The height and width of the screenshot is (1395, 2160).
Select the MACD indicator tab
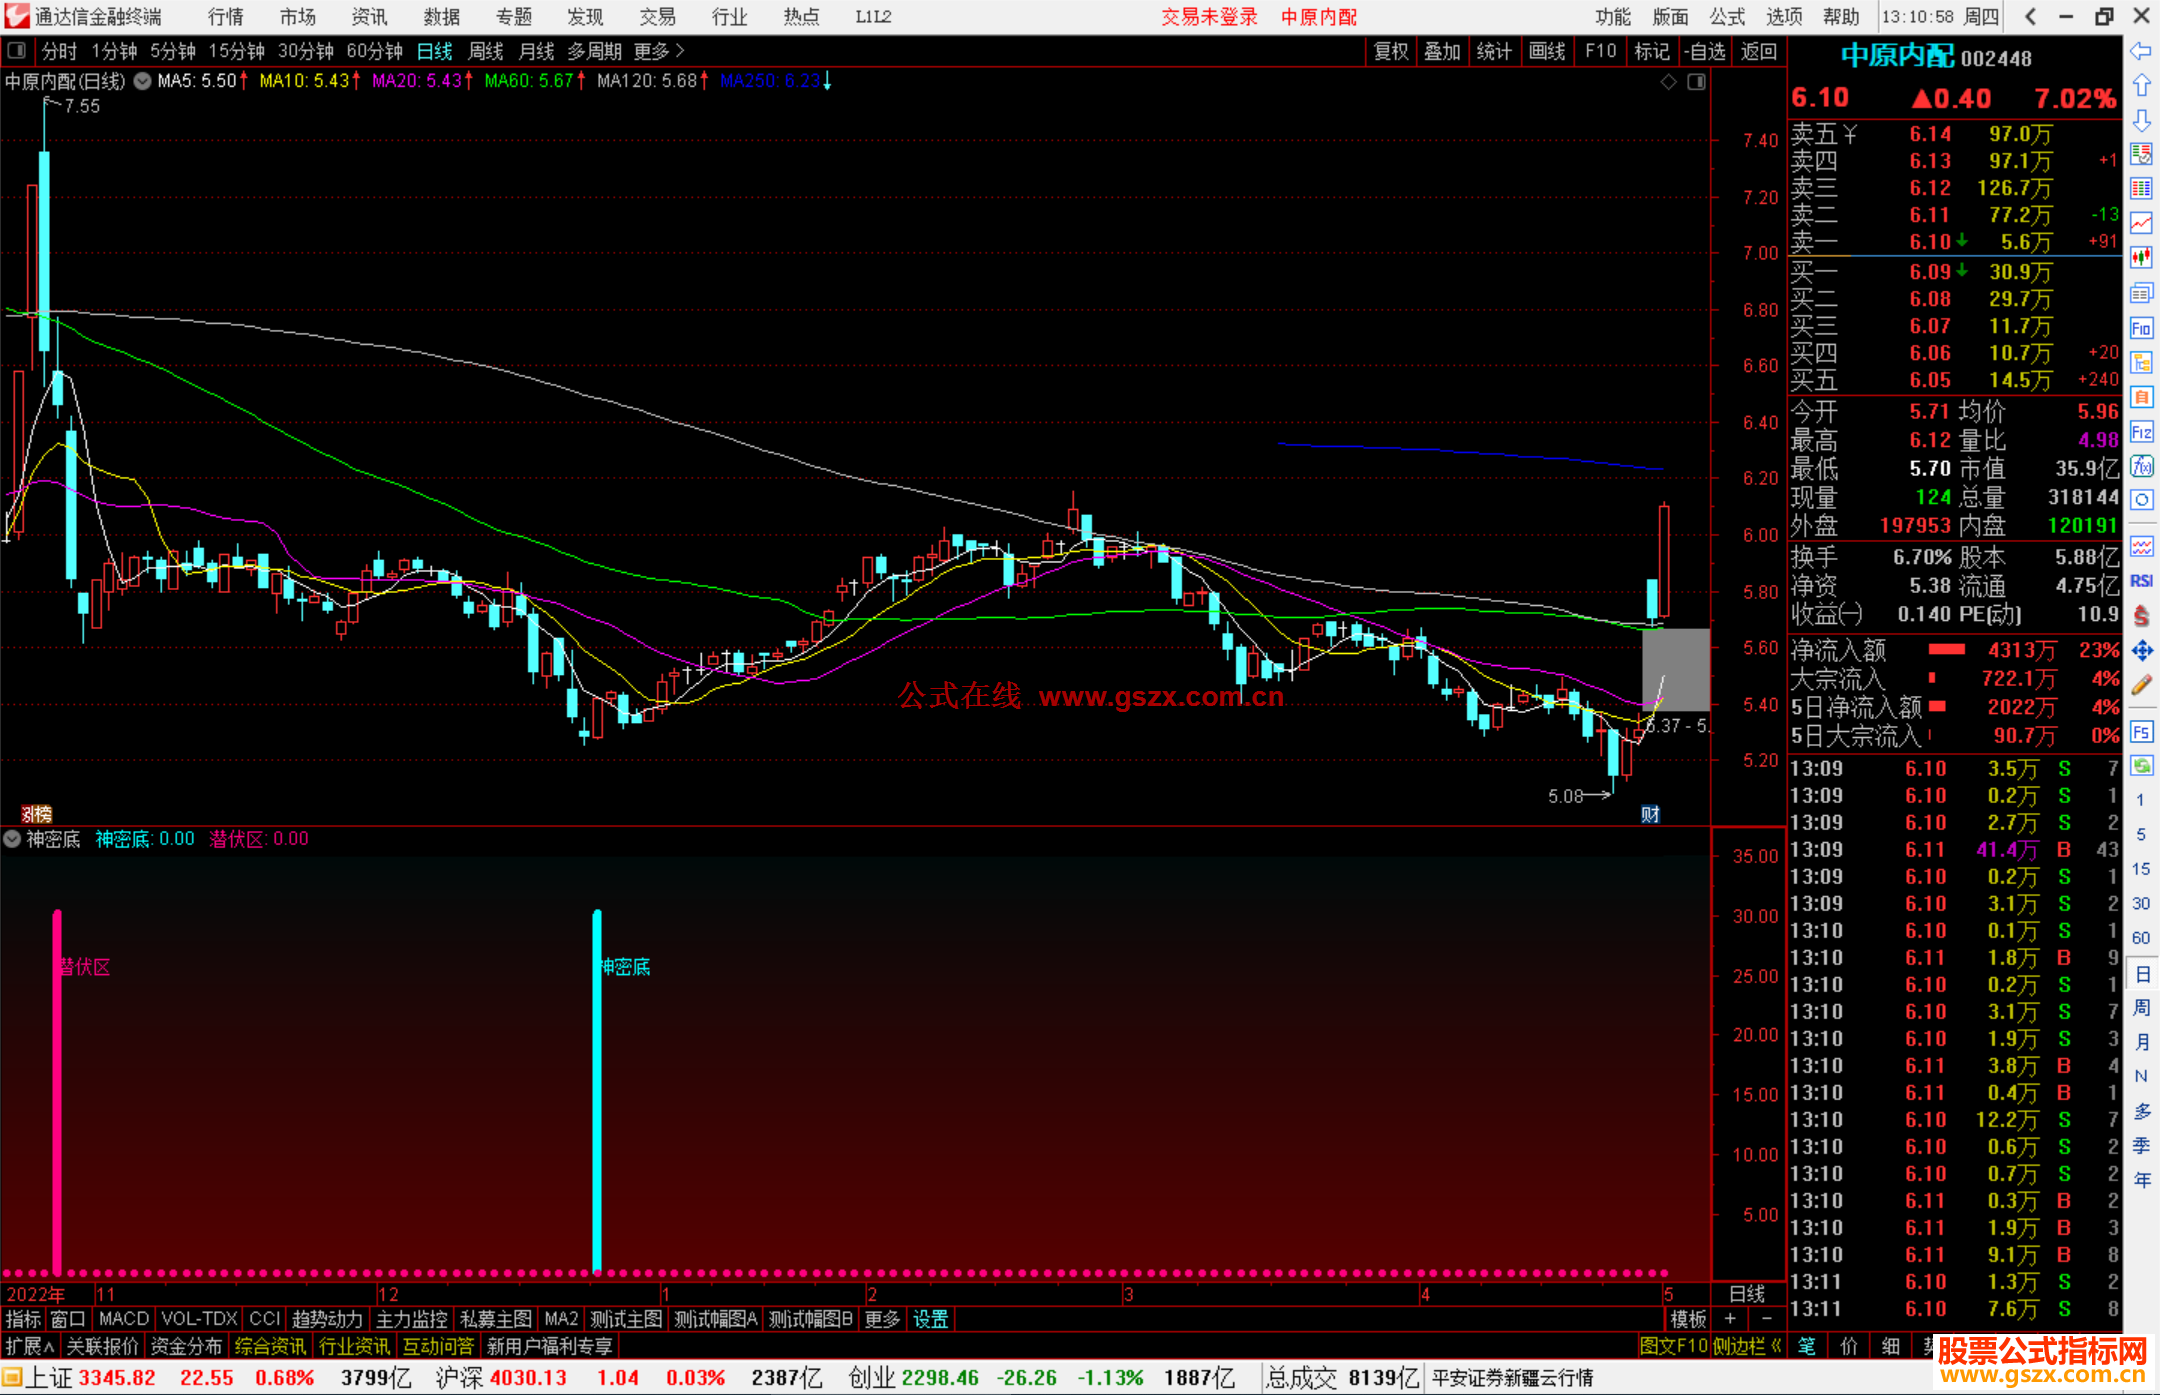point(124,1319)
